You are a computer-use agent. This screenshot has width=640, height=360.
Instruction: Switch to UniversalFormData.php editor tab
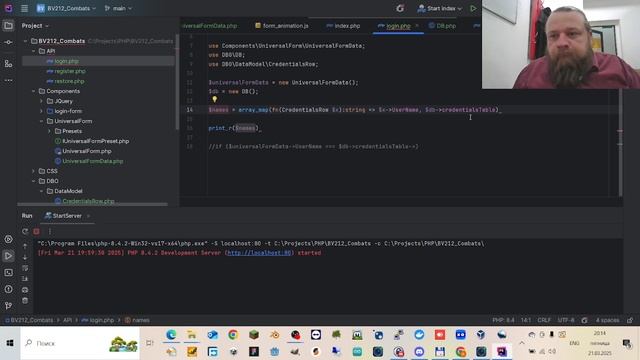(209, 26)
